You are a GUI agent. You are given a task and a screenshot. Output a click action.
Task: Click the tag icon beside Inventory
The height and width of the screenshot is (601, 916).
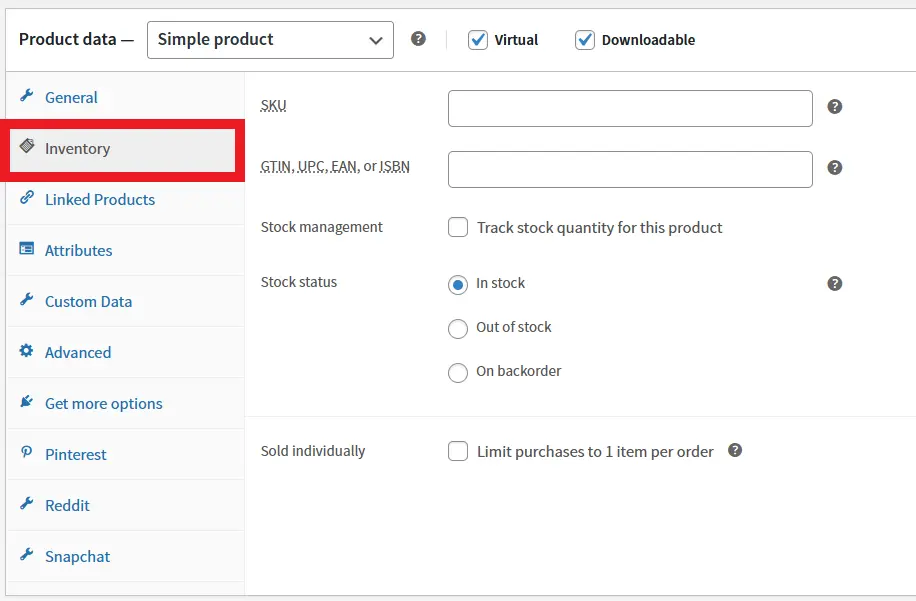coord(28,147)
